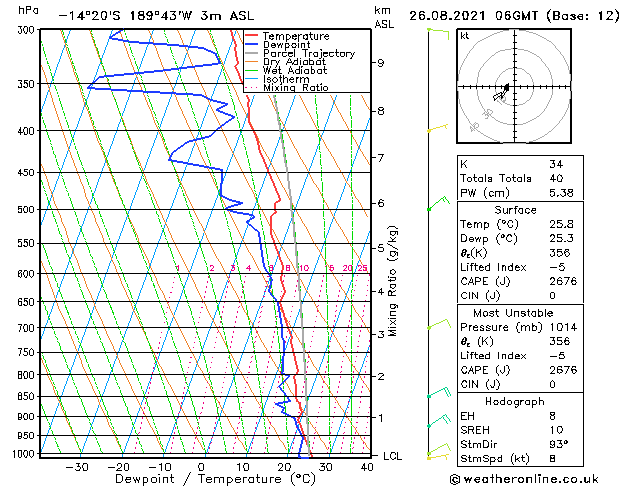Click the weatheronline.co.uk copyright text

click(x=524, y=479)
